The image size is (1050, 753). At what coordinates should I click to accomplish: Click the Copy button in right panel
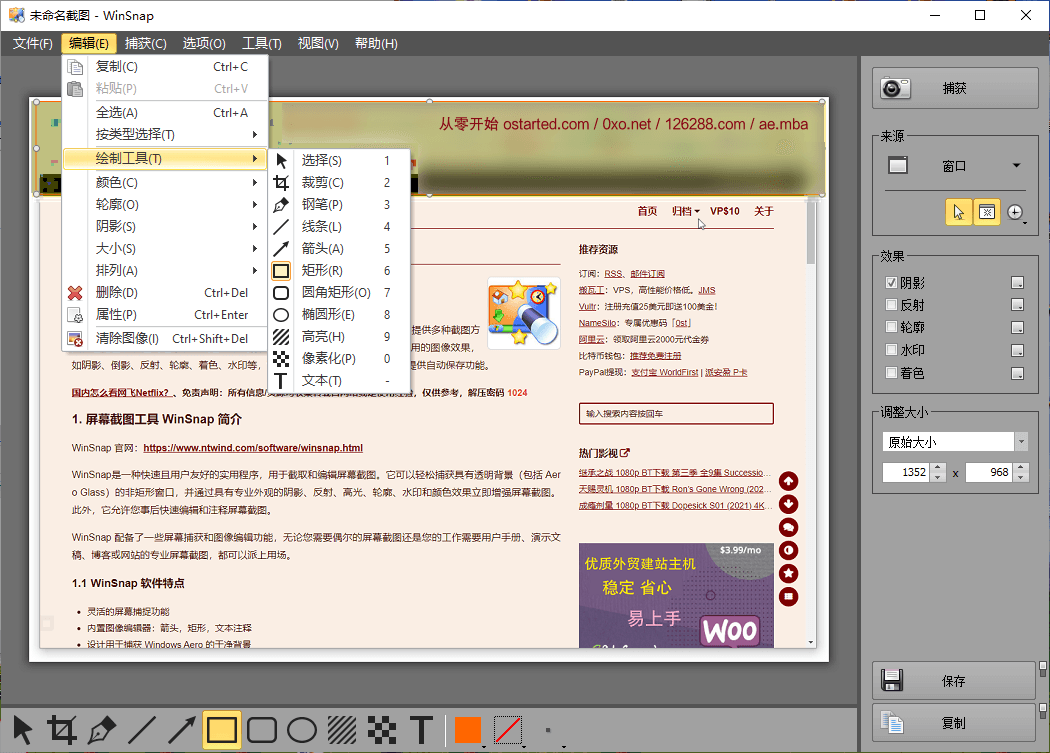955,723
